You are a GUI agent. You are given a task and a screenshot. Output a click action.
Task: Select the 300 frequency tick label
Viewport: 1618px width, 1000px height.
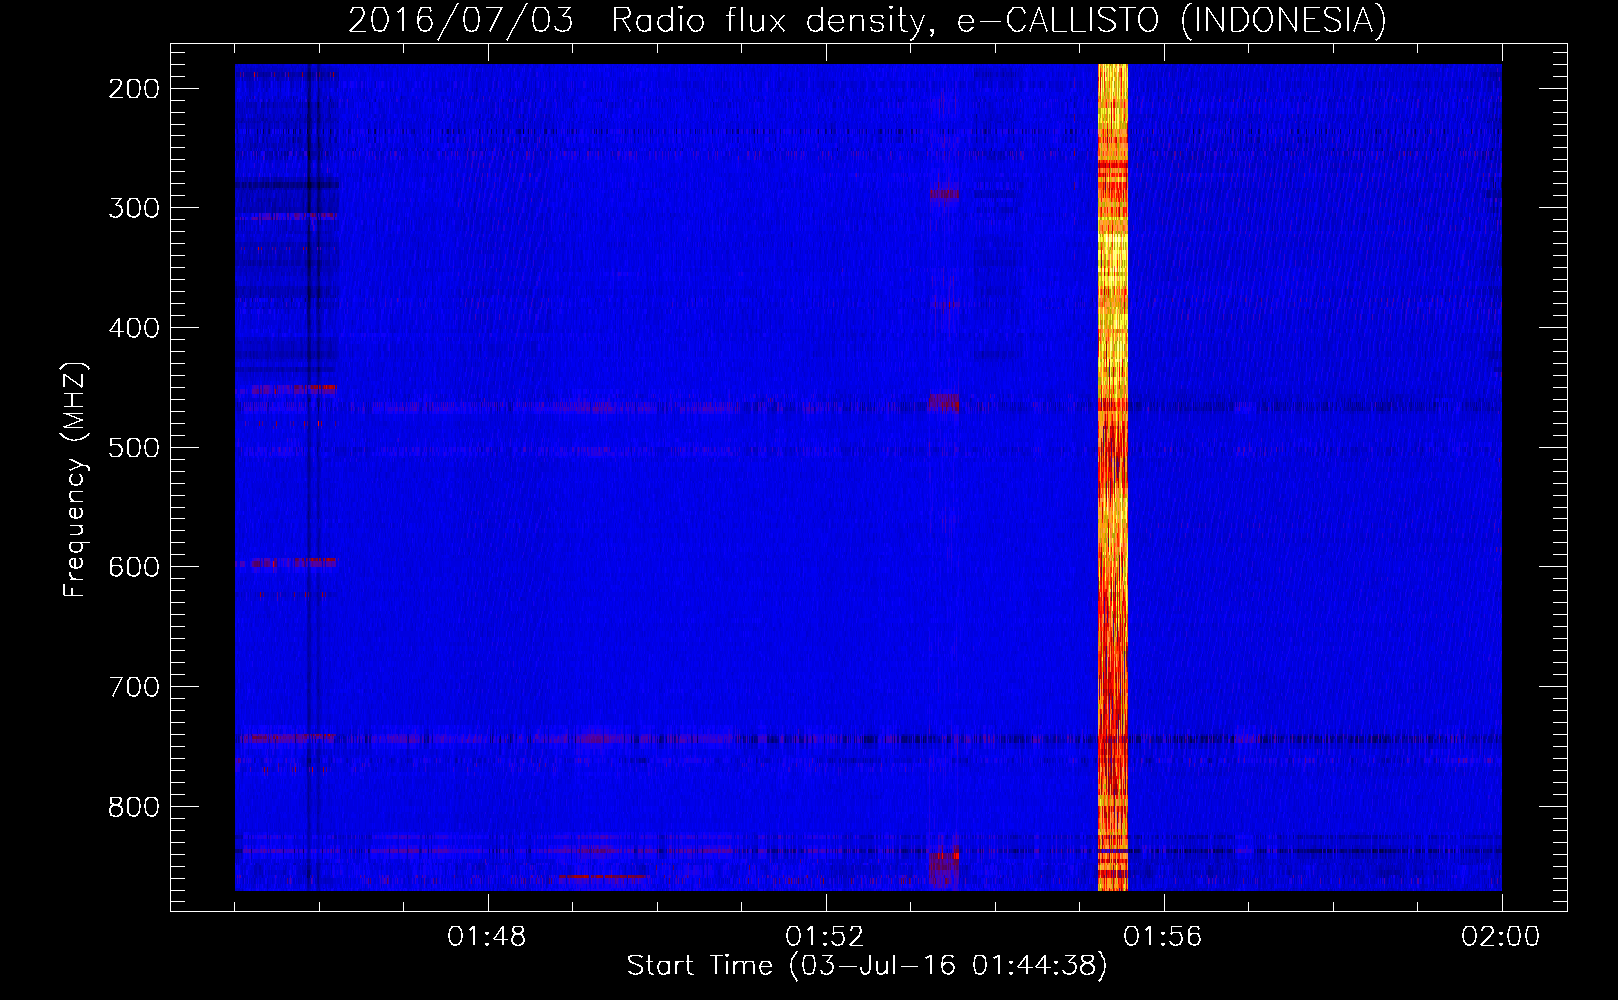[x=134, y=208]
